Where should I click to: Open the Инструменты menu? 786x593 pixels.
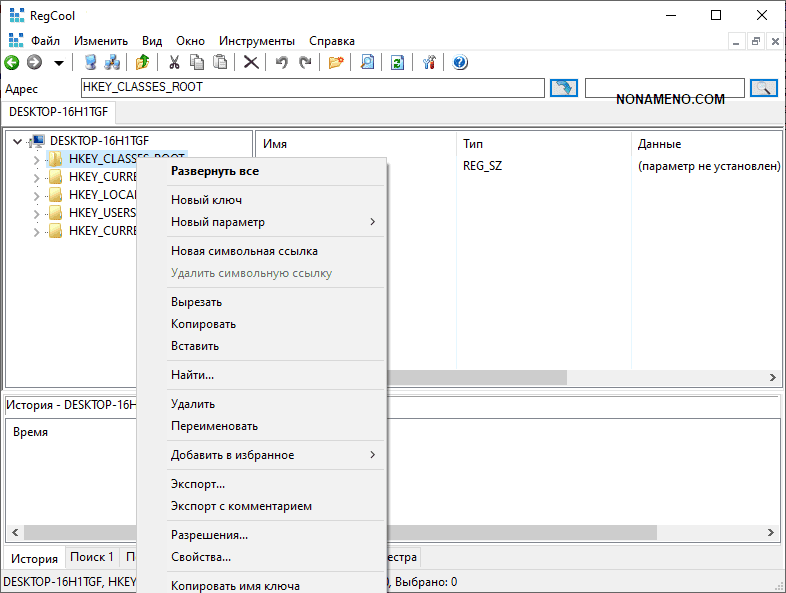257,41
